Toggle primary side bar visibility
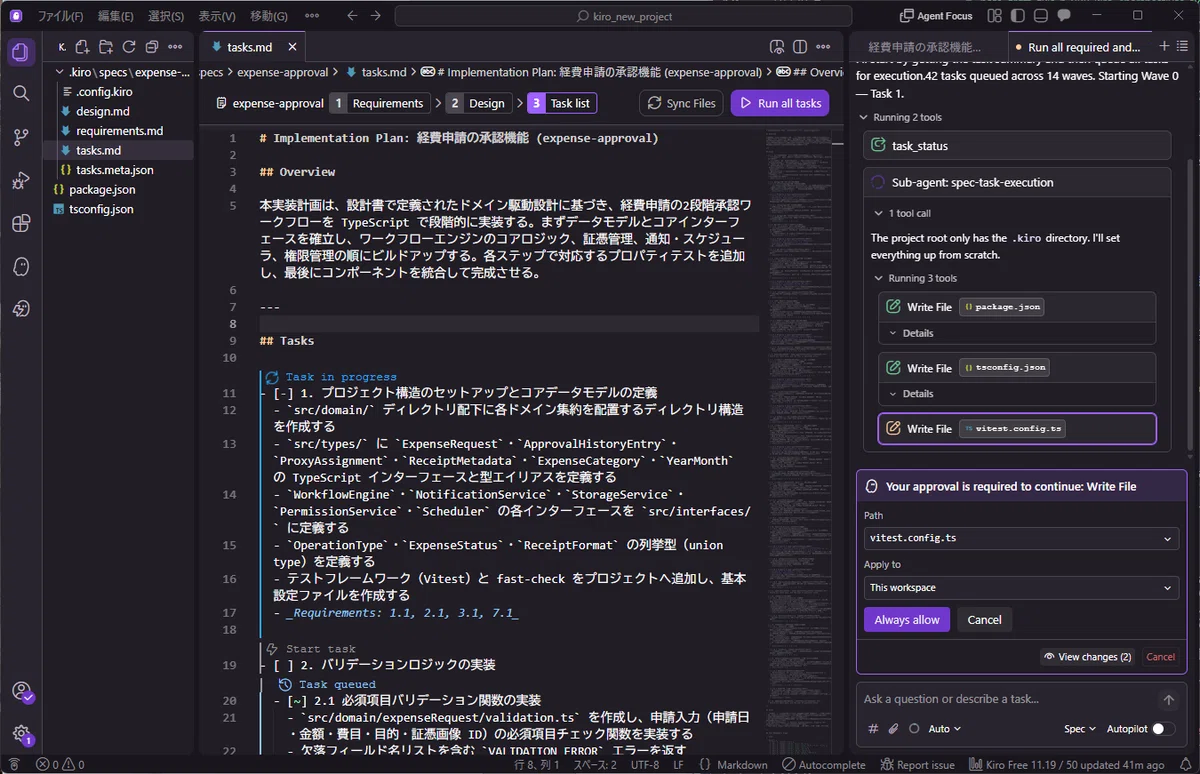 [1018, 16]
